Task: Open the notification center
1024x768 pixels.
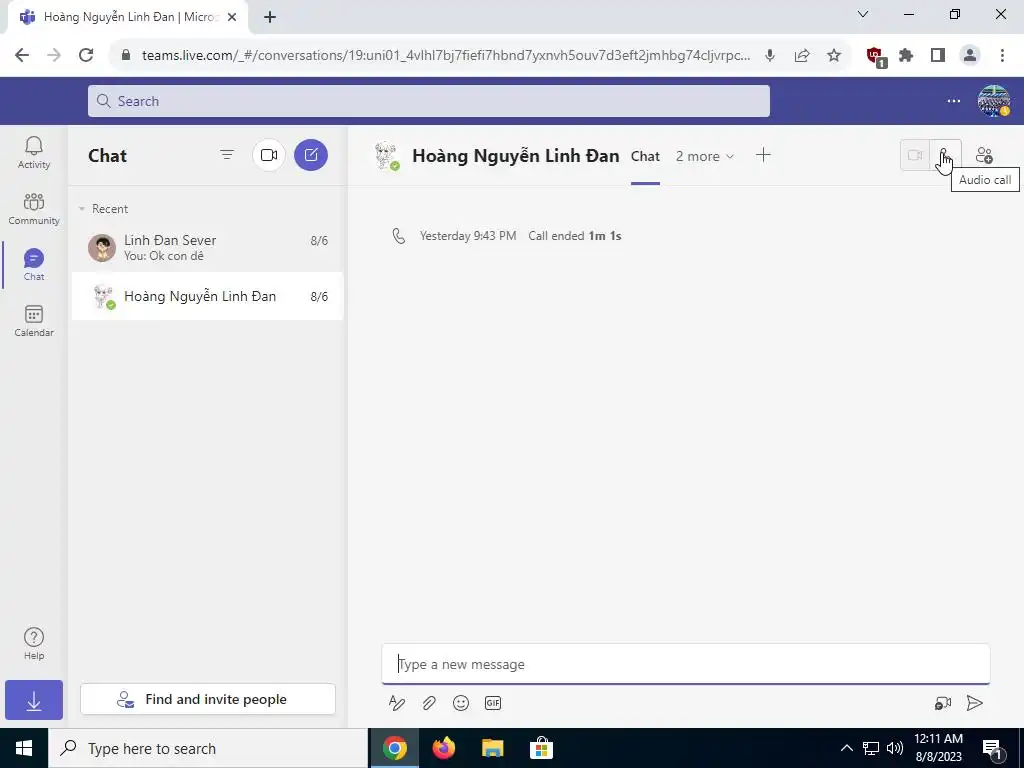Action: point(993,749)
